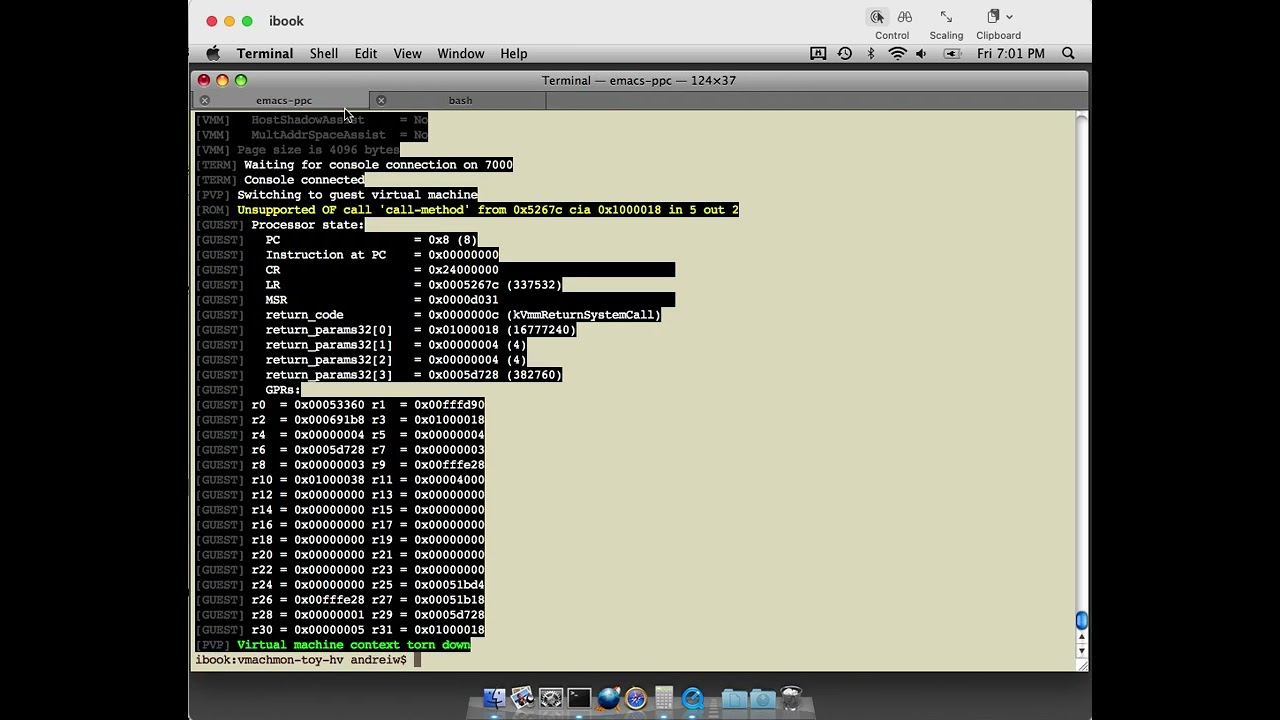Open the Shell menu
Viewport: 1280px width, 720px height.
(x=323, y=54)
